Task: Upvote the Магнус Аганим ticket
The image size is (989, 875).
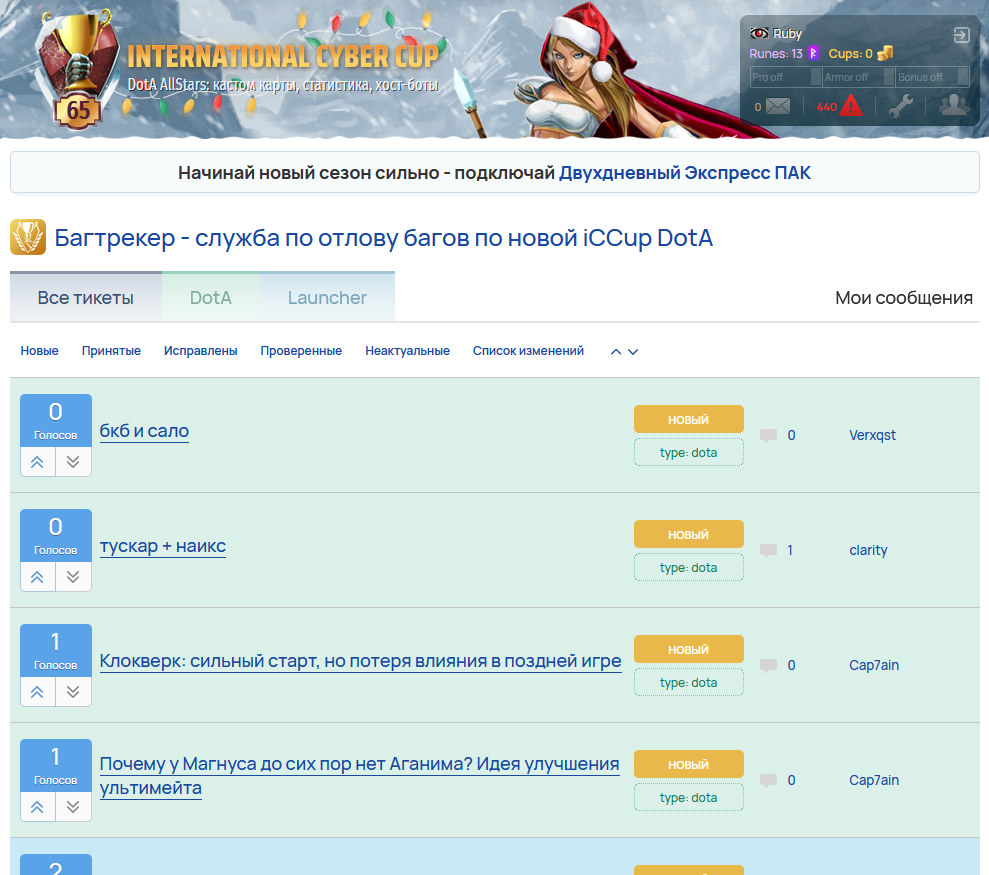Action: (37, 806)
